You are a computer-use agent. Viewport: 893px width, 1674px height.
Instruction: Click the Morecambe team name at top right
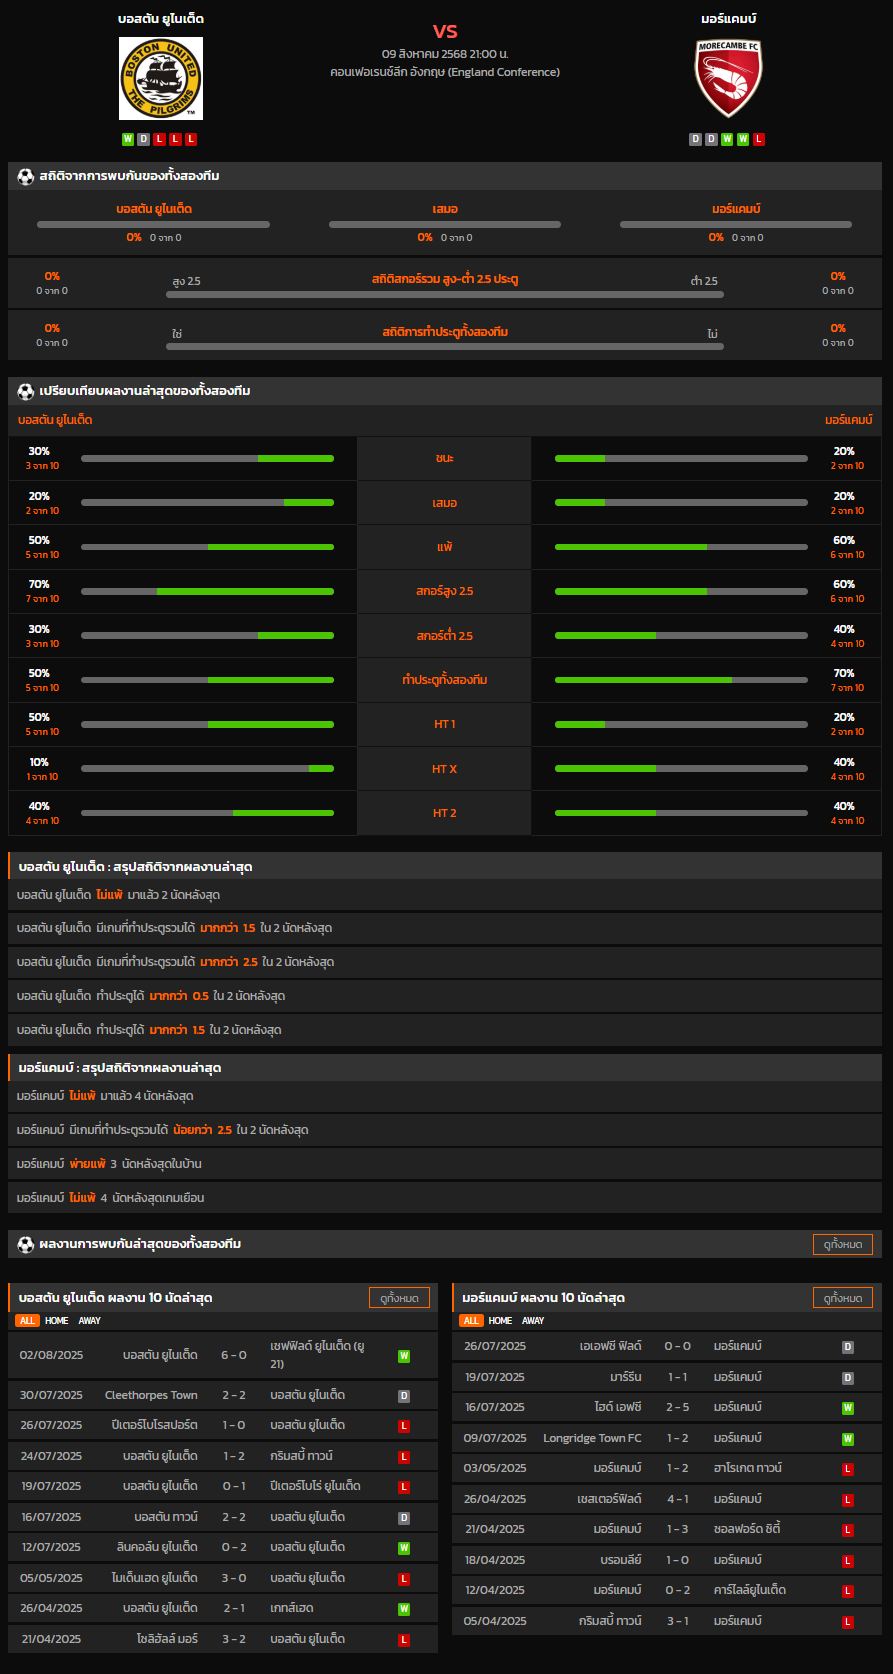tap(729, 19)
